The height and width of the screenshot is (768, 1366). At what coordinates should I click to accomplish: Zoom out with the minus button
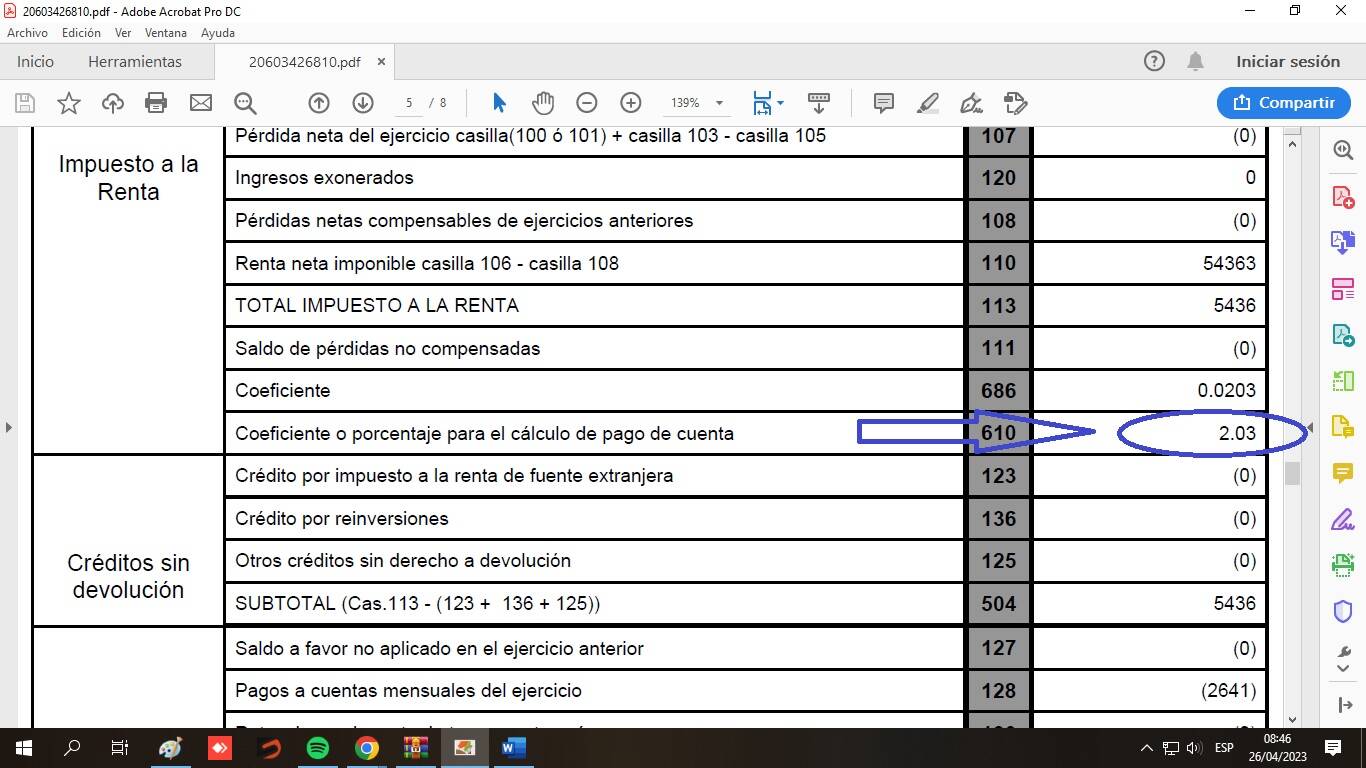coord(587,103)
